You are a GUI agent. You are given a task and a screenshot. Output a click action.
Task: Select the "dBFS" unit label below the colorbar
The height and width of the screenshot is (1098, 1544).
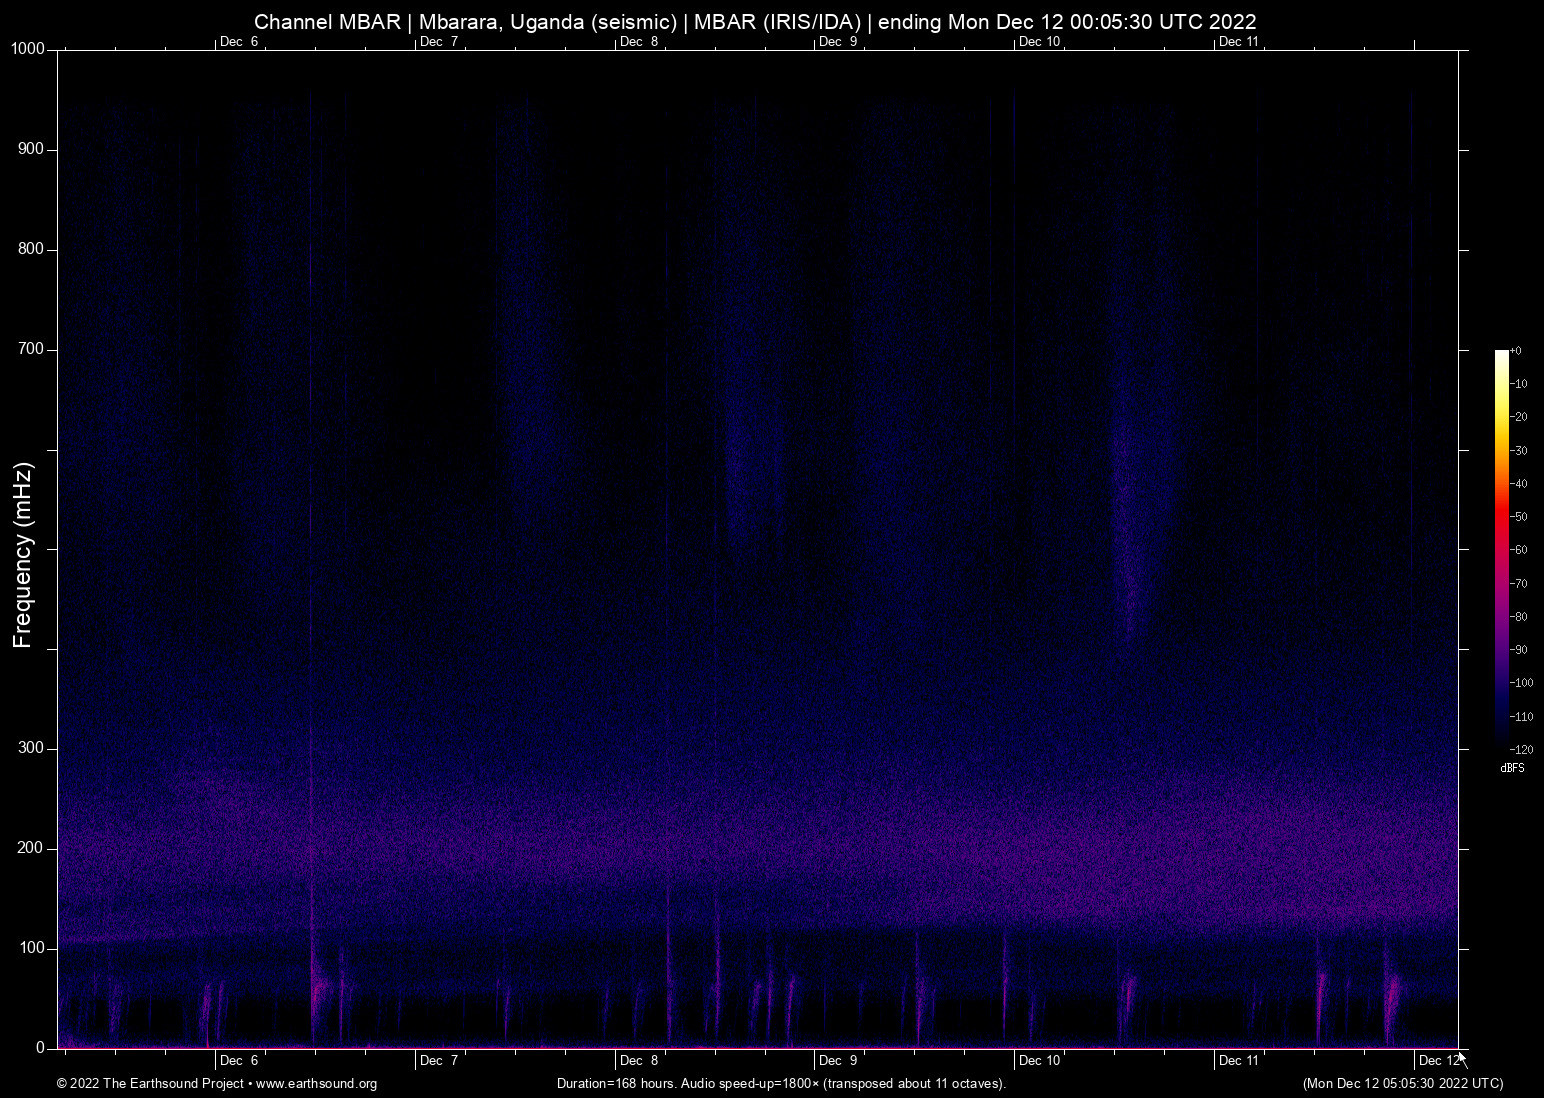1513,768
